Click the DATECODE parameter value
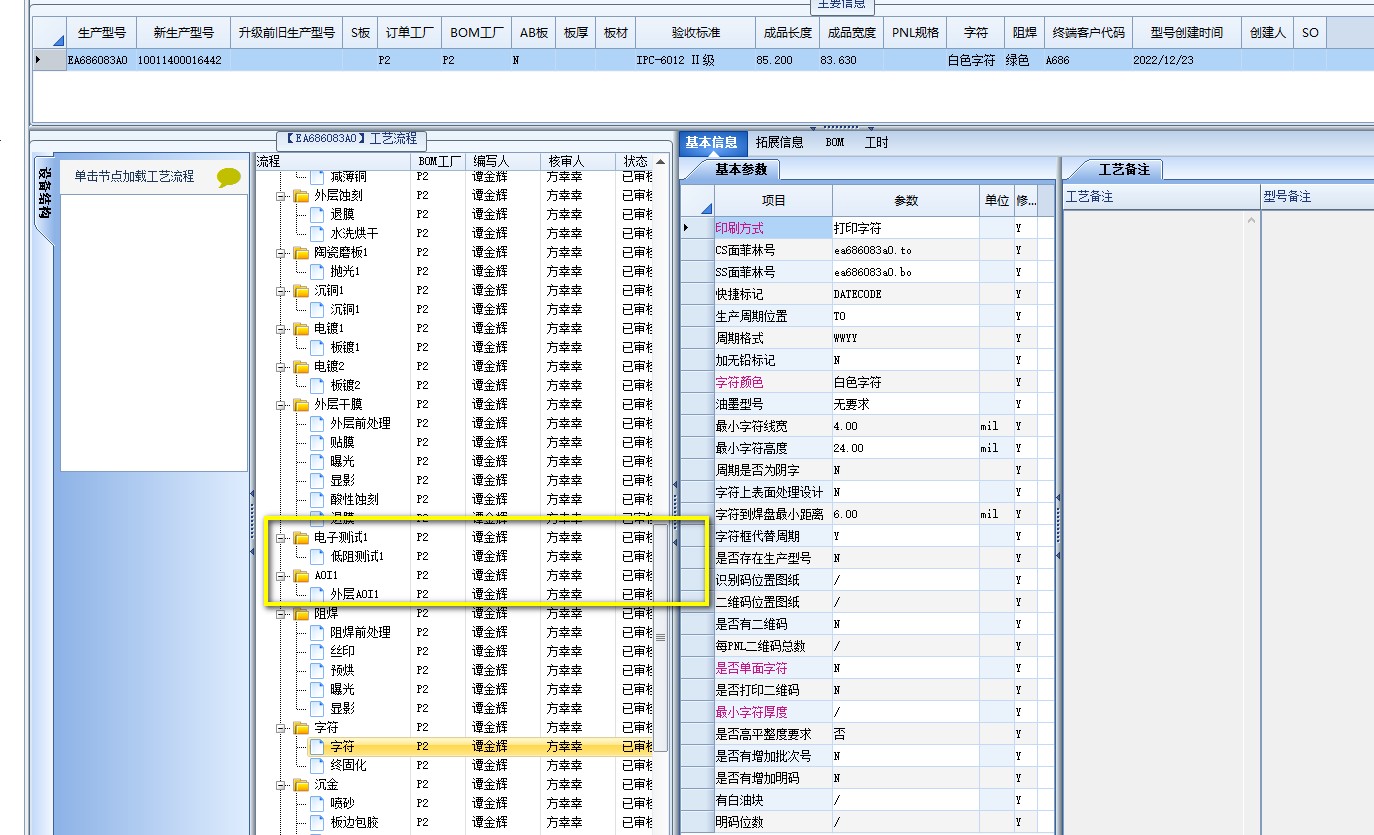 [905, 294]
